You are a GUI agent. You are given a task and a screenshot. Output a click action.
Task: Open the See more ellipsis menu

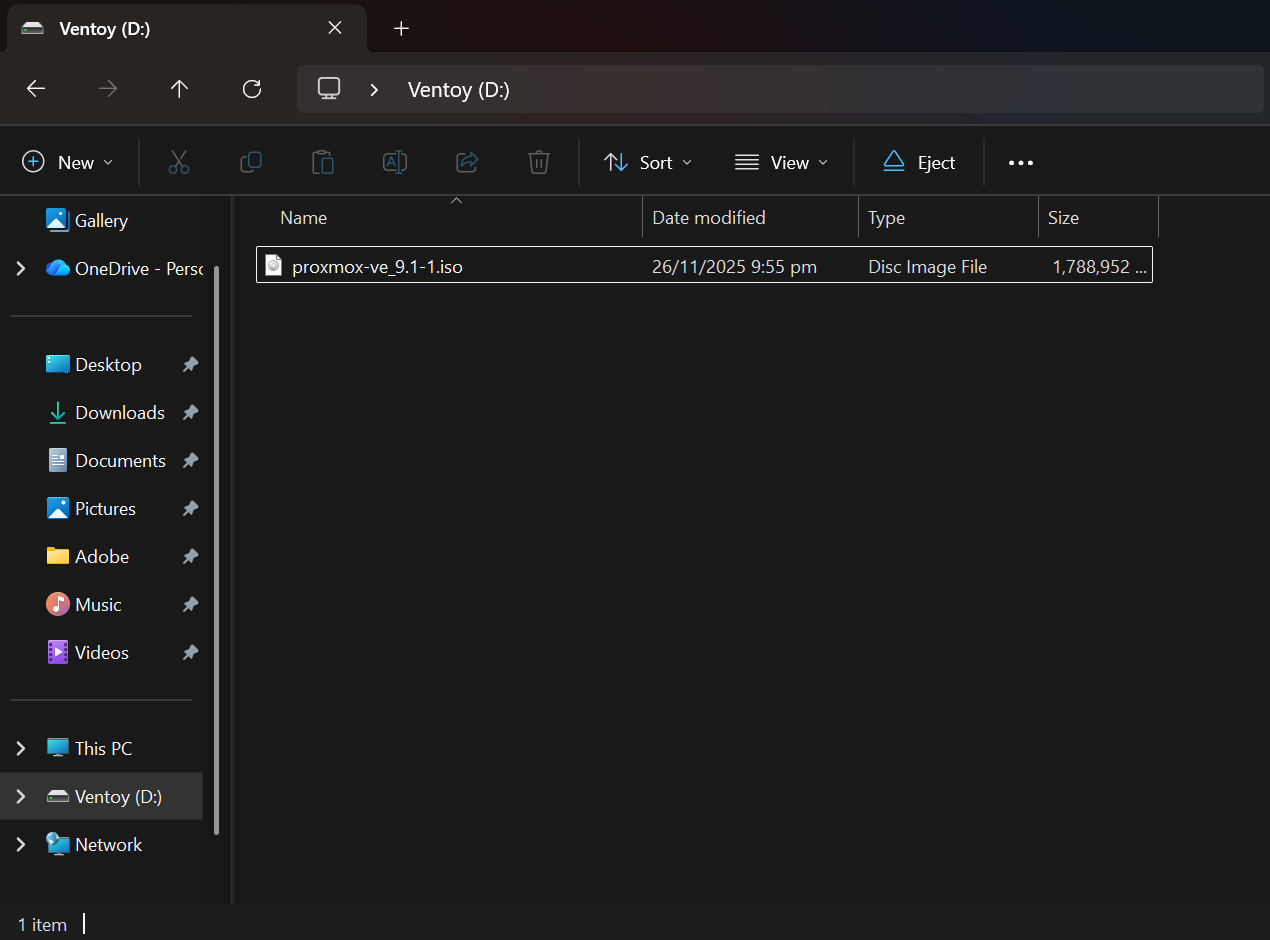coord(1020,162)
